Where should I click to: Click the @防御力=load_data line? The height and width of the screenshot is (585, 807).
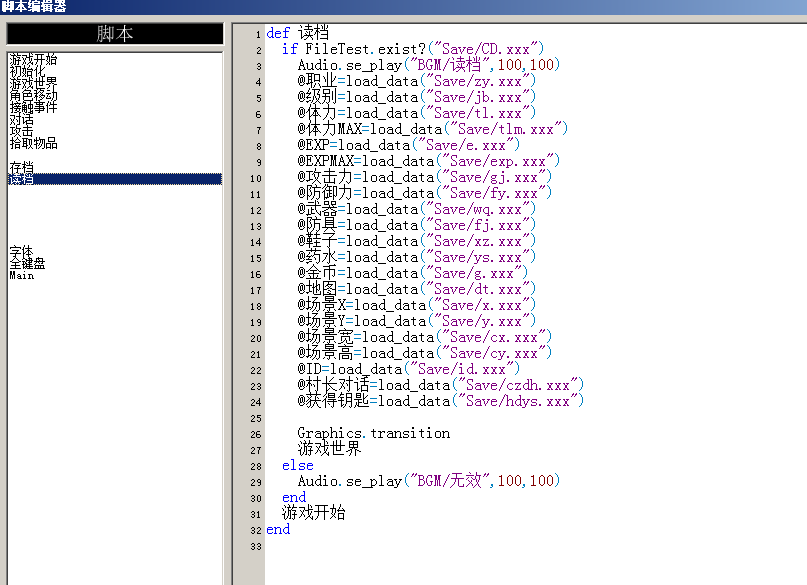tap(424, 193)
